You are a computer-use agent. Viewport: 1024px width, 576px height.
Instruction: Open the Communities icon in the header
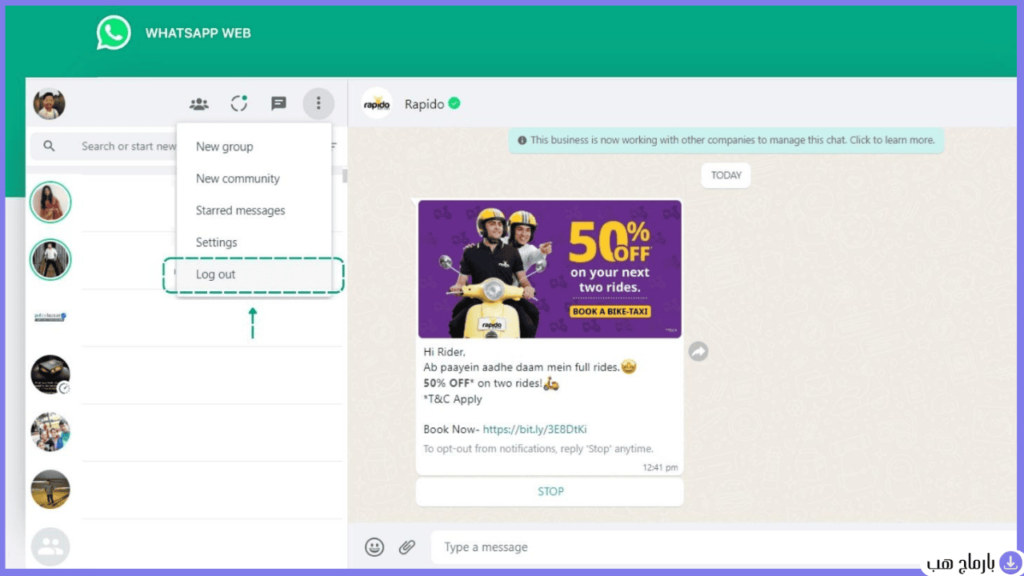[x=199, y=104]
